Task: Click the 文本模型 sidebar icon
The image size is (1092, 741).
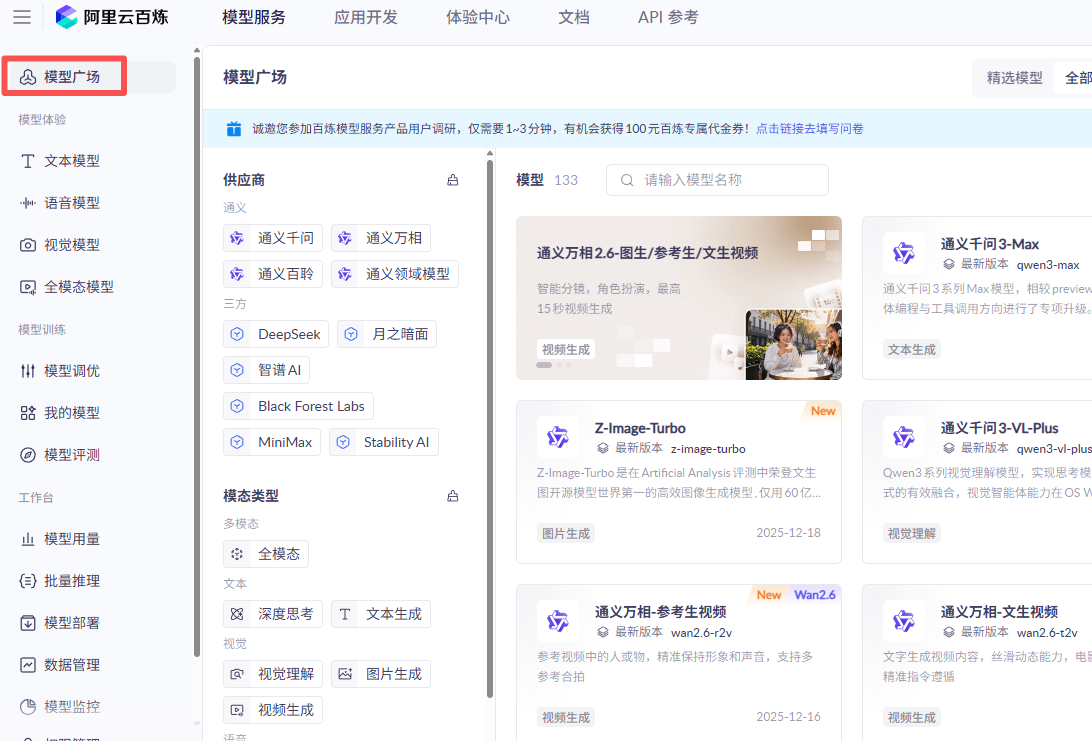Action: coord(28,161)
